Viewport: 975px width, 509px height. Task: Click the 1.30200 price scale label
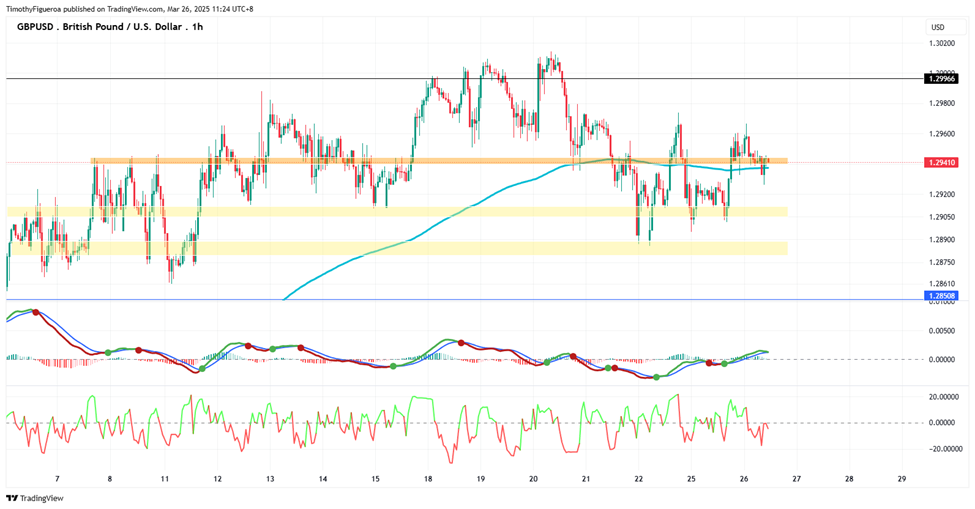pyautogui.click(x=941, y=44)
